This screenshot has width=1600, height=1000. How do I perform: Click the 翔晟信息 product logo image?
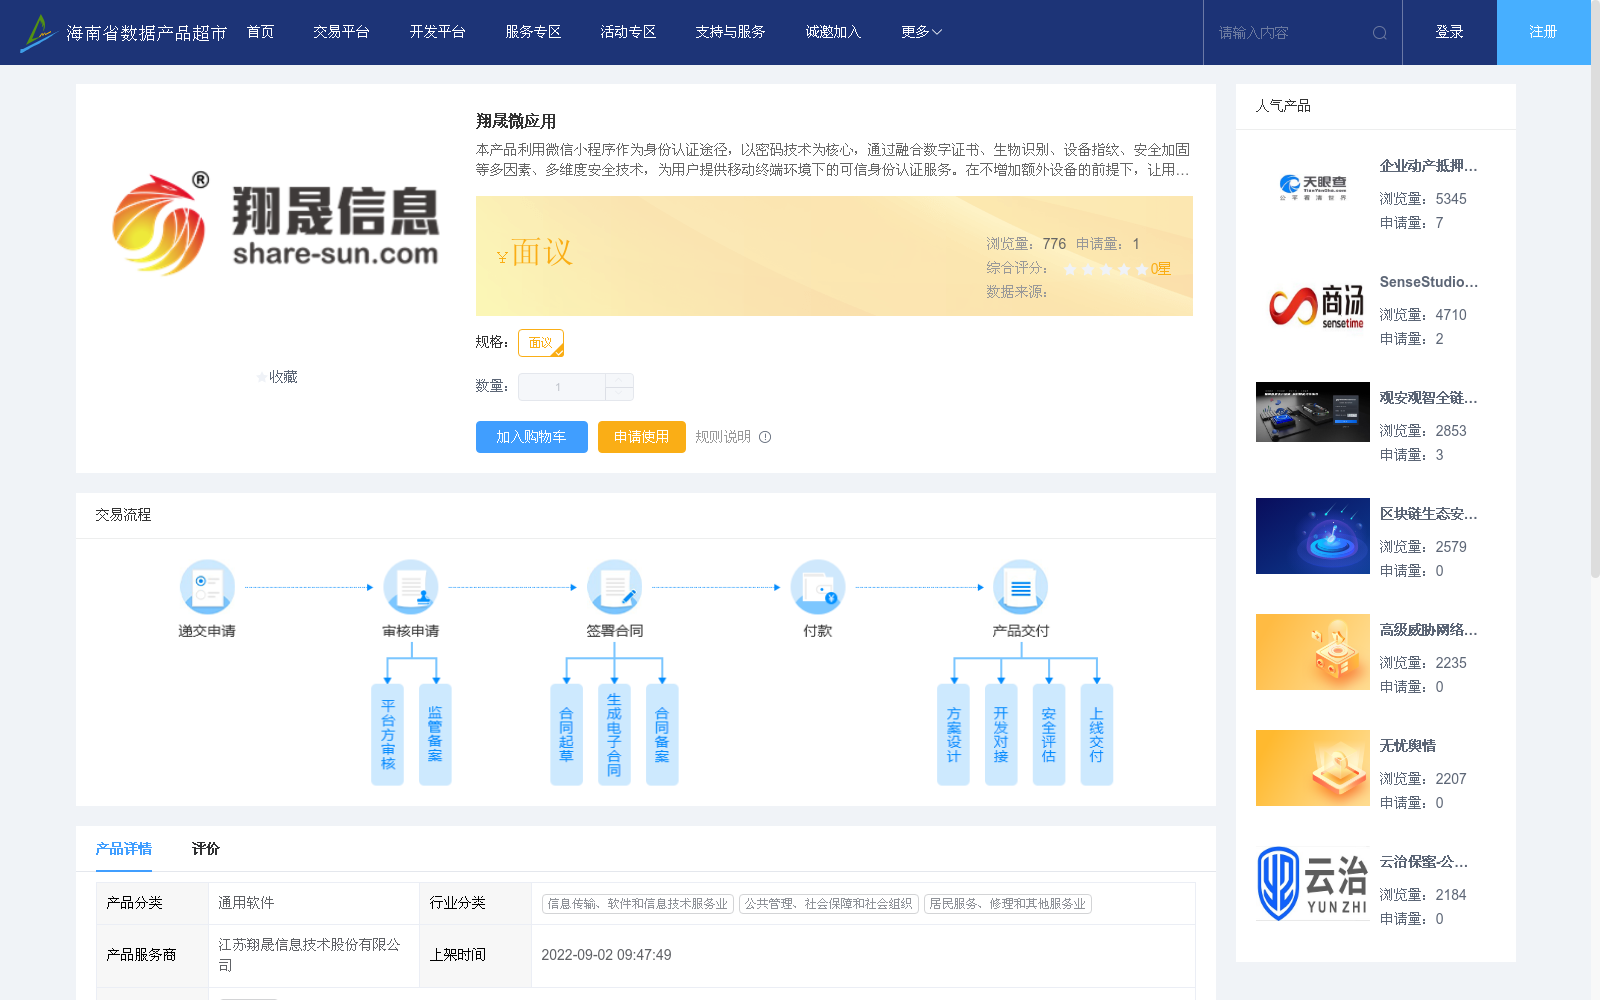pos(276,224)
